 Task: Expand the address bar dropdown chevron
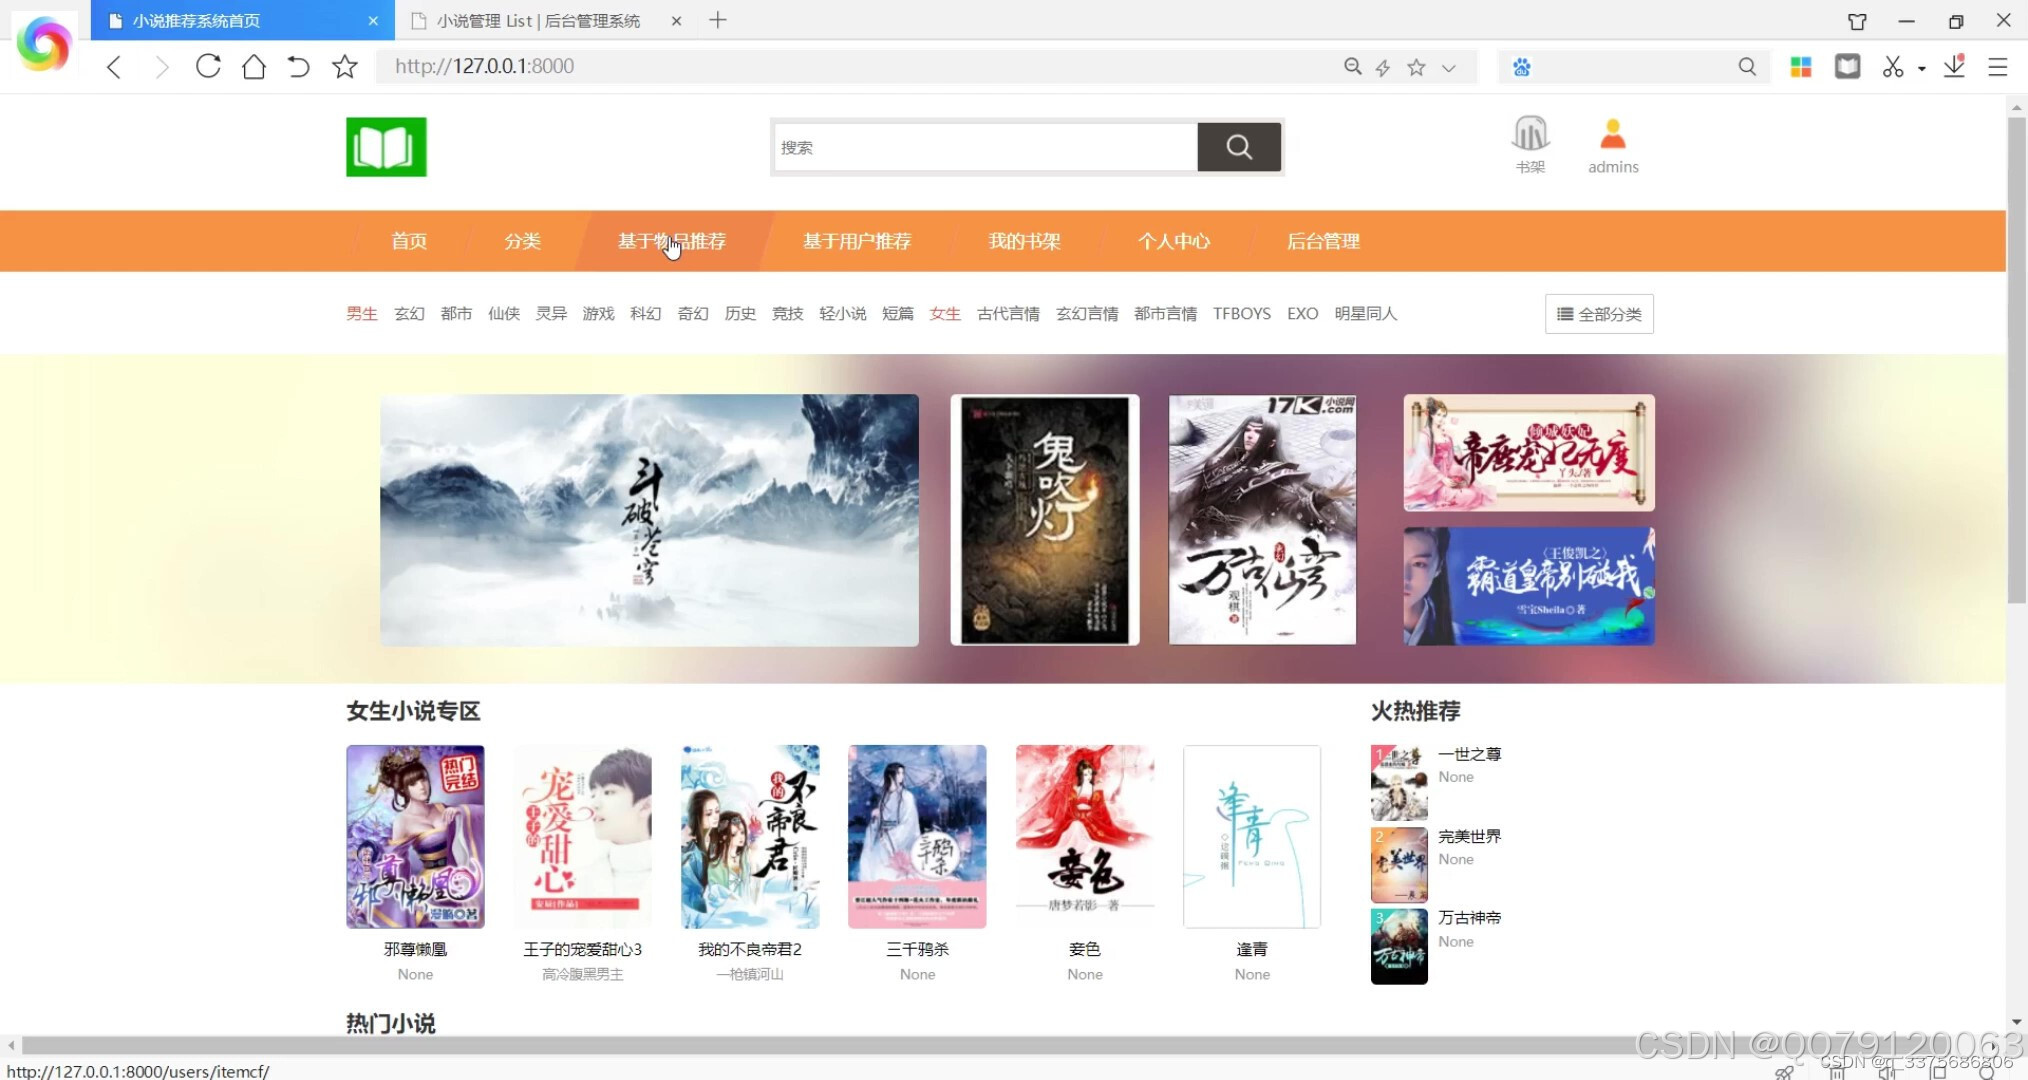1448,68
